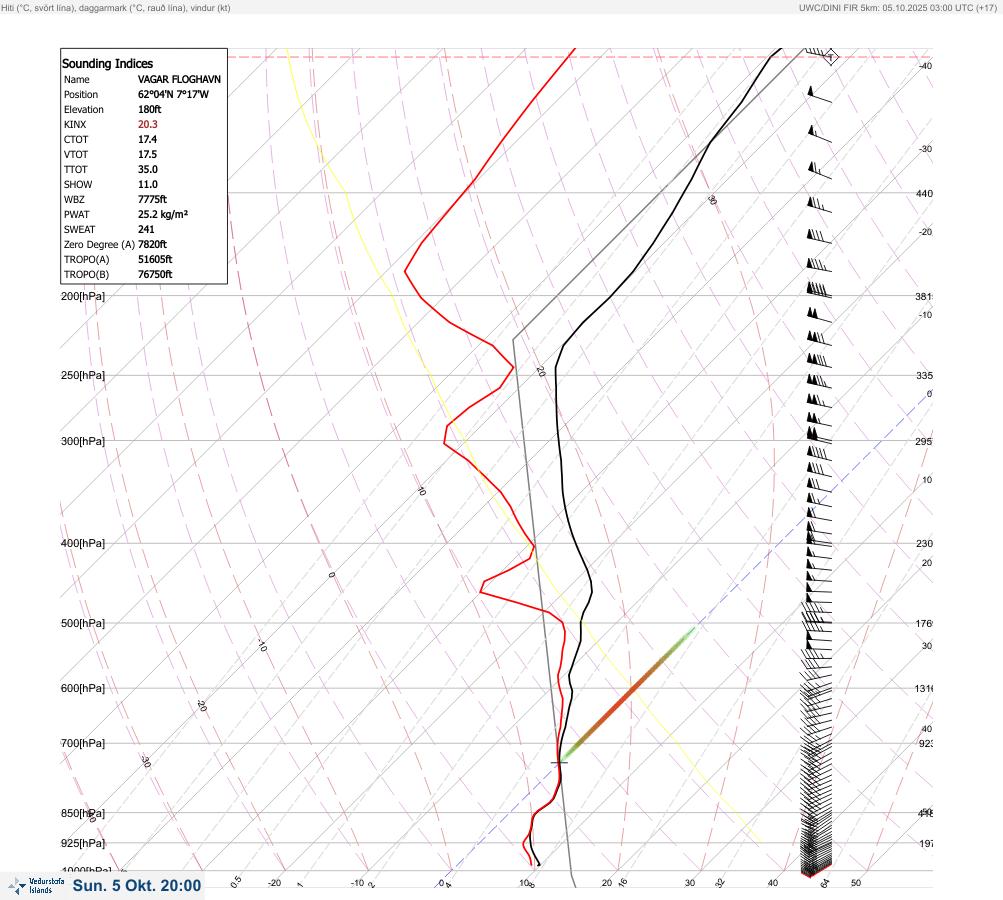Click the 925[hPa] pressure label
This screenshot has height=900, width=1003.
83,843
